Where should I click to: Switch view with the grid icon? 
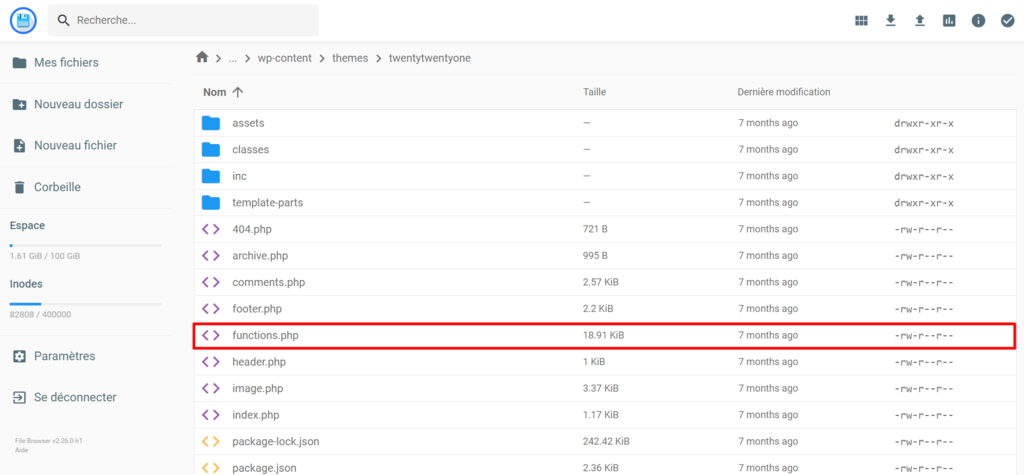[861, 20]
